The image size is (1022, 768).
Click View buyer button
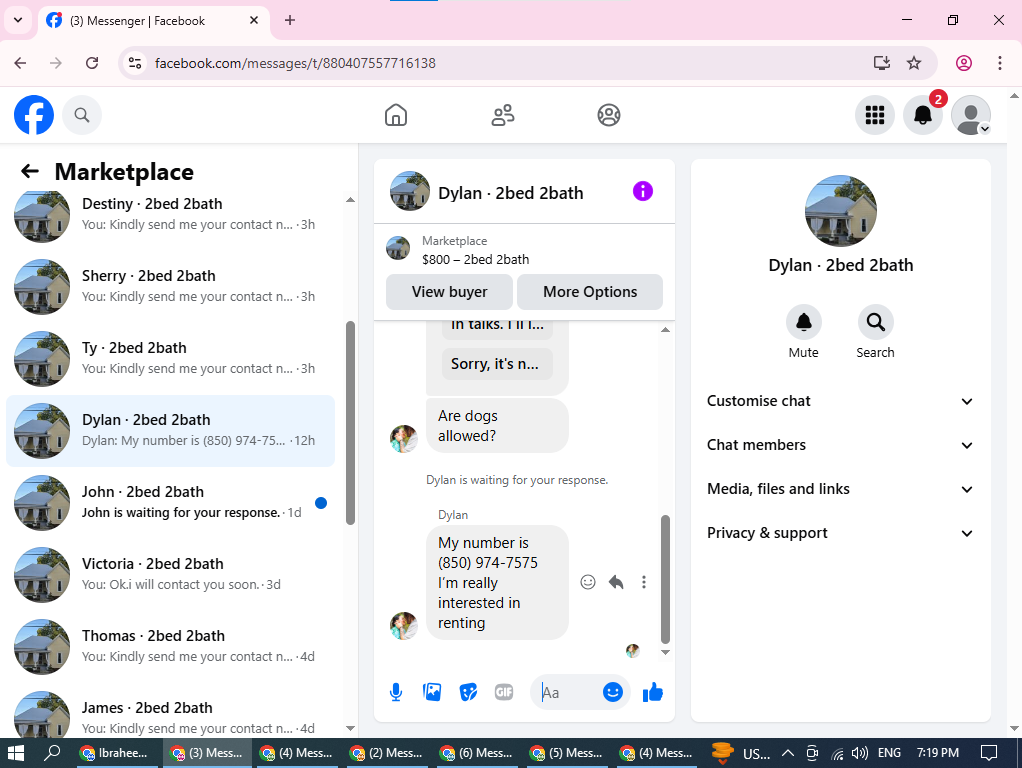click(x=449, y=291)
